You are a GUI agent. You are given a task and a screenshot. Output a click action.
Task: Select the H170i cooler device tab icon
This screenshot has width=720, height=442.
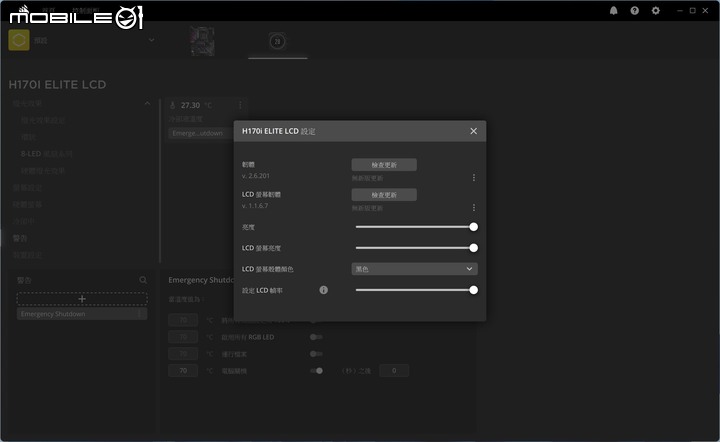tap(277, 41)
